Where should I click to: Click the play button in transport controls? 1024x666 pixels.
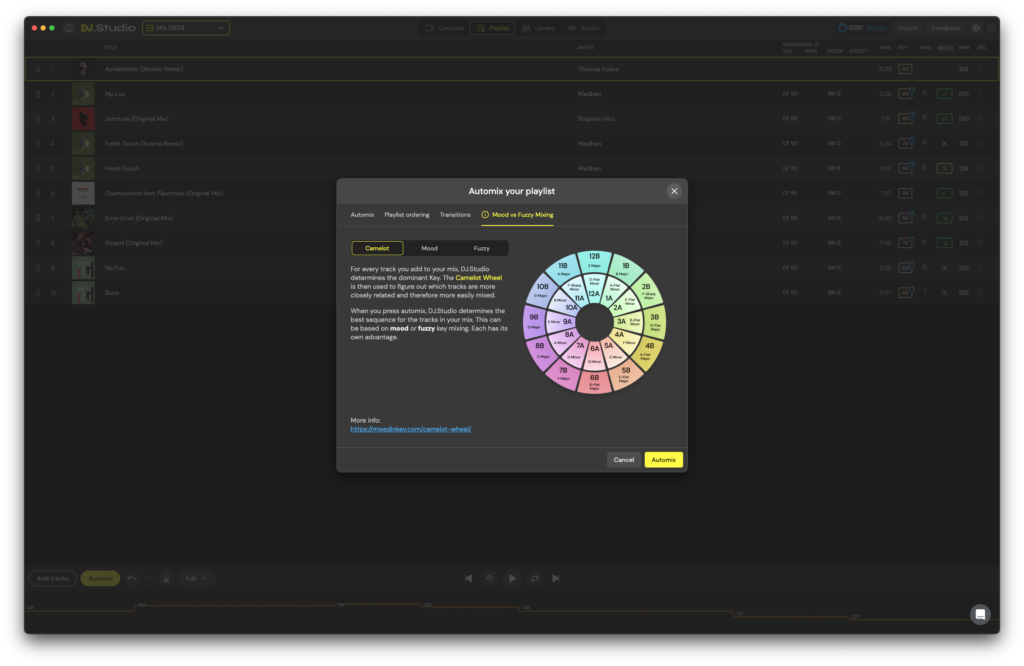tap(512, 578)
